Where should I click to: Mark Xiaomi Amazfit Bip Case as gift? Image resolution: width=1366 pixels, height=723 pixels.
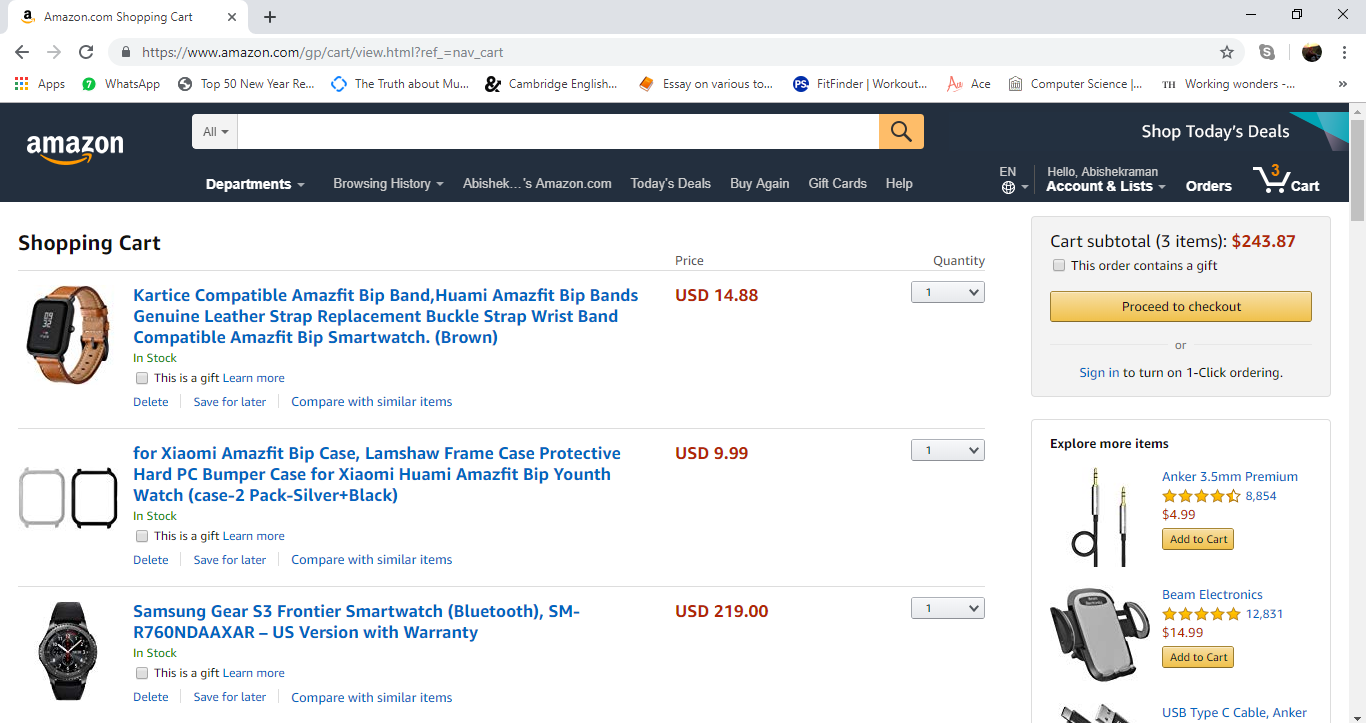point(142,536)
